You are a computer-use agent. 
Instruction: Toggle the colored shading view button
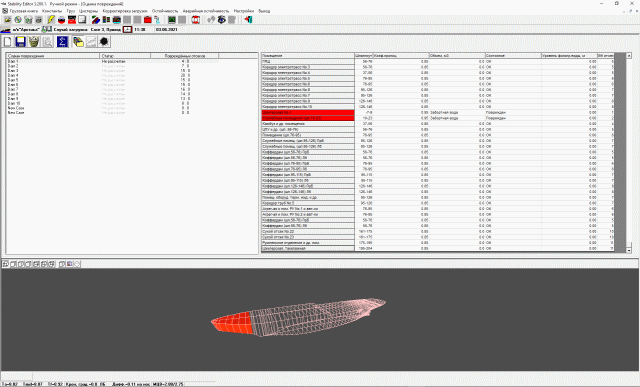point(69,264)
